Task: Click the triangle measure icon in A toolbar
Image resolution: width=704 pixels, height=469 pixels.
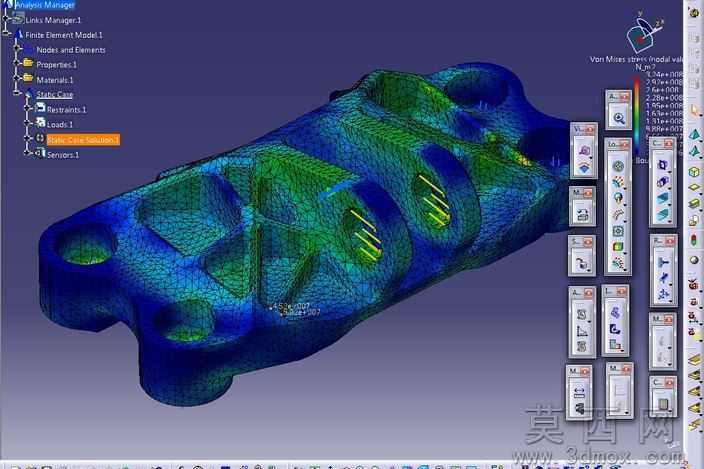Action: click(x=582, y=331)
